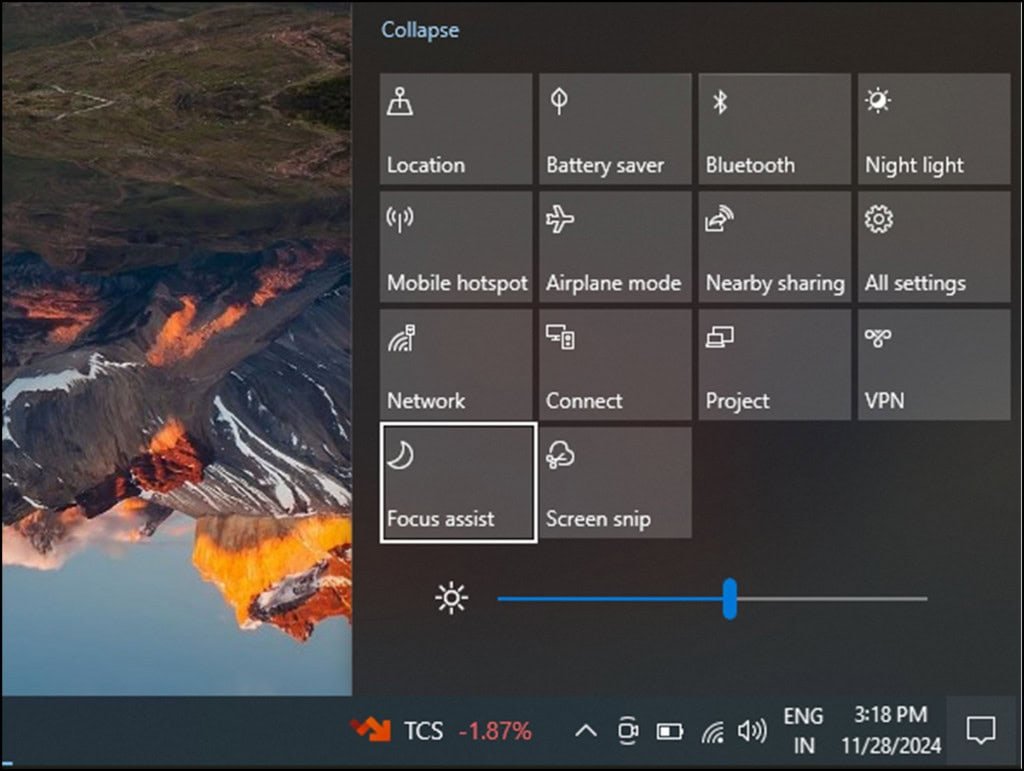Enable Airplane mode tile

click(614, 246)
